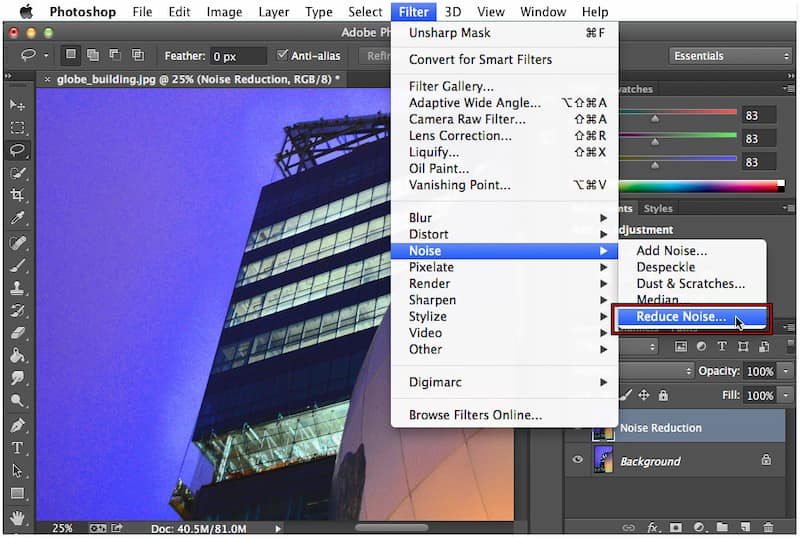Image resolution: width=800 pixels, height=538 pixels.
Task: Select the Dodge tool
Action: point(17,401)
